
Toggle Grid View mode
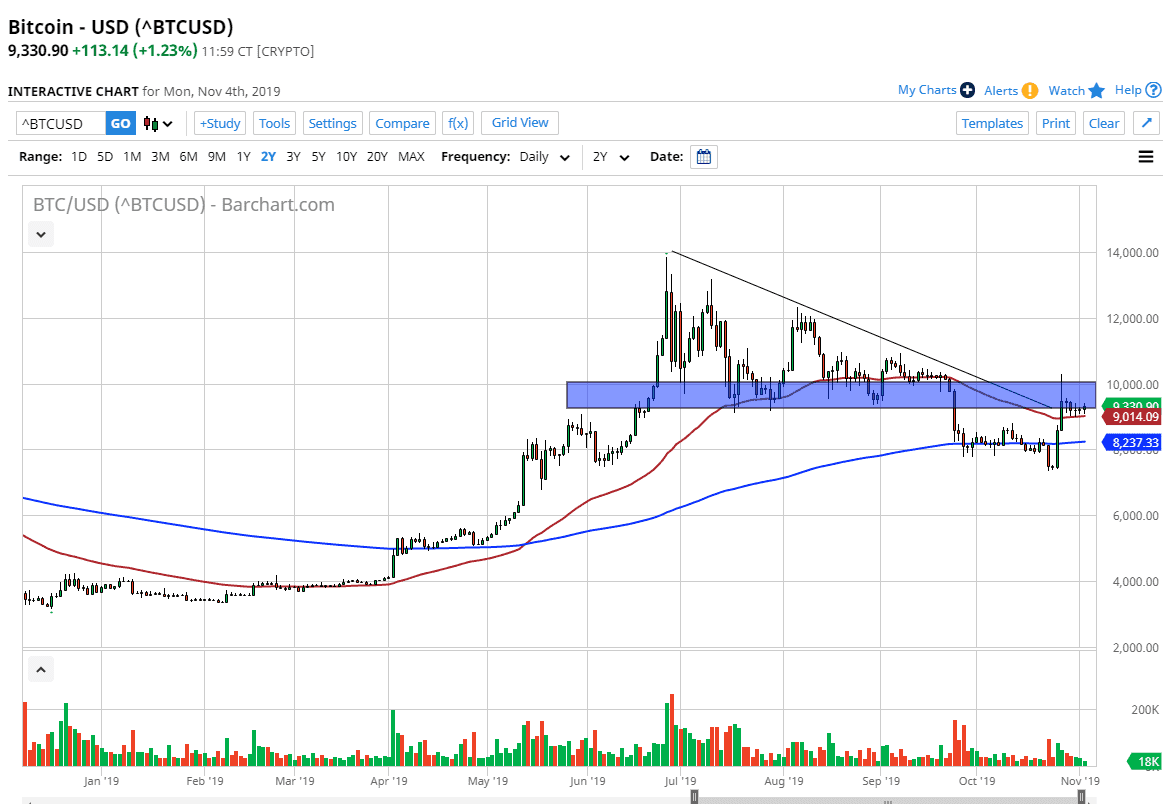[519, 122]
